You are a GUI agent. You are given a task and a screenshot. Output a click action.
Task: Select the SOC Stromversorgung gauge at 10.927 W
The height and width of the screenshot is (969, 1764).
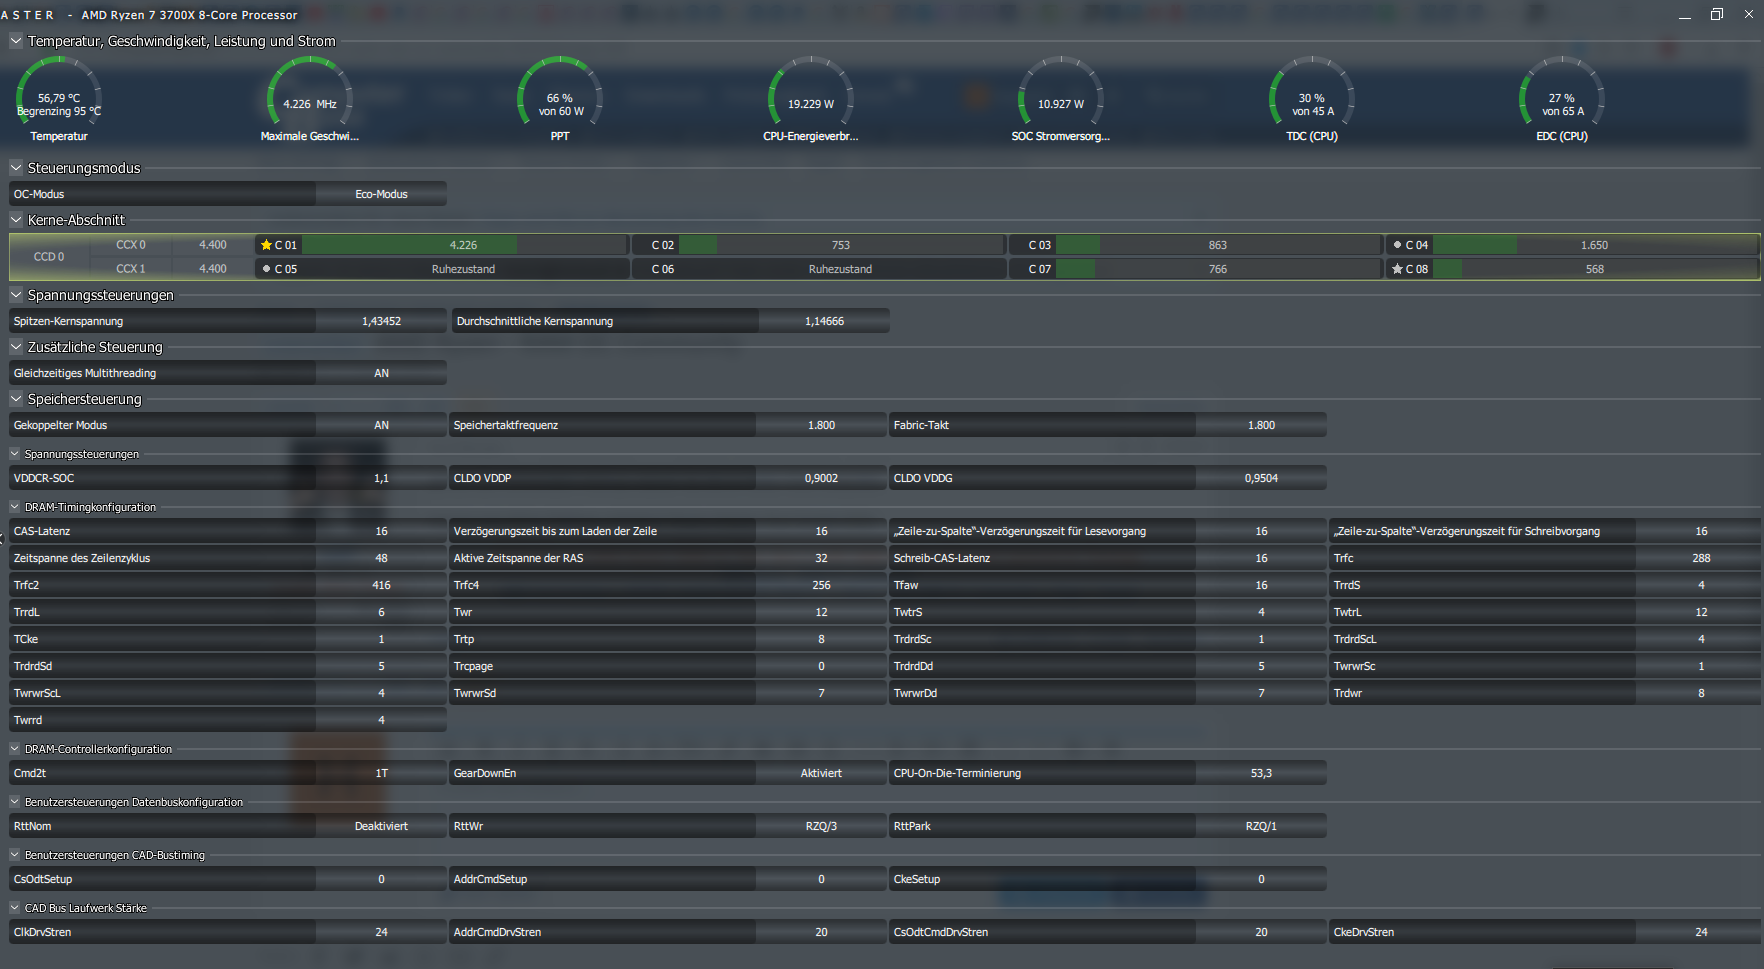pos(1061,99)
